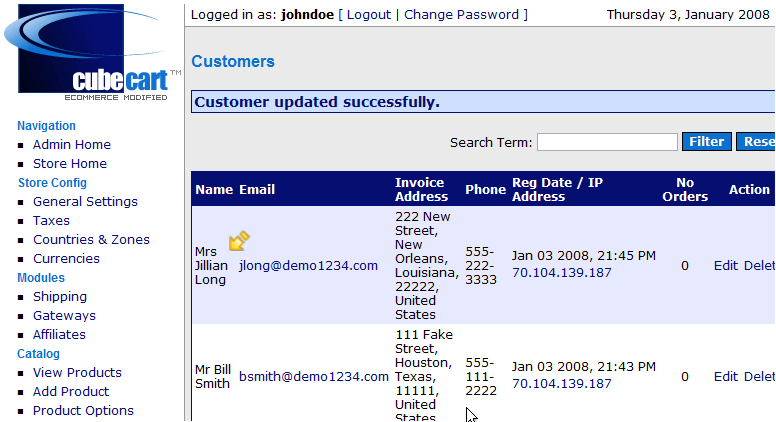This screenshot has height=422, width=776.
Task: Open General Settings page
Action: (85, 202)
